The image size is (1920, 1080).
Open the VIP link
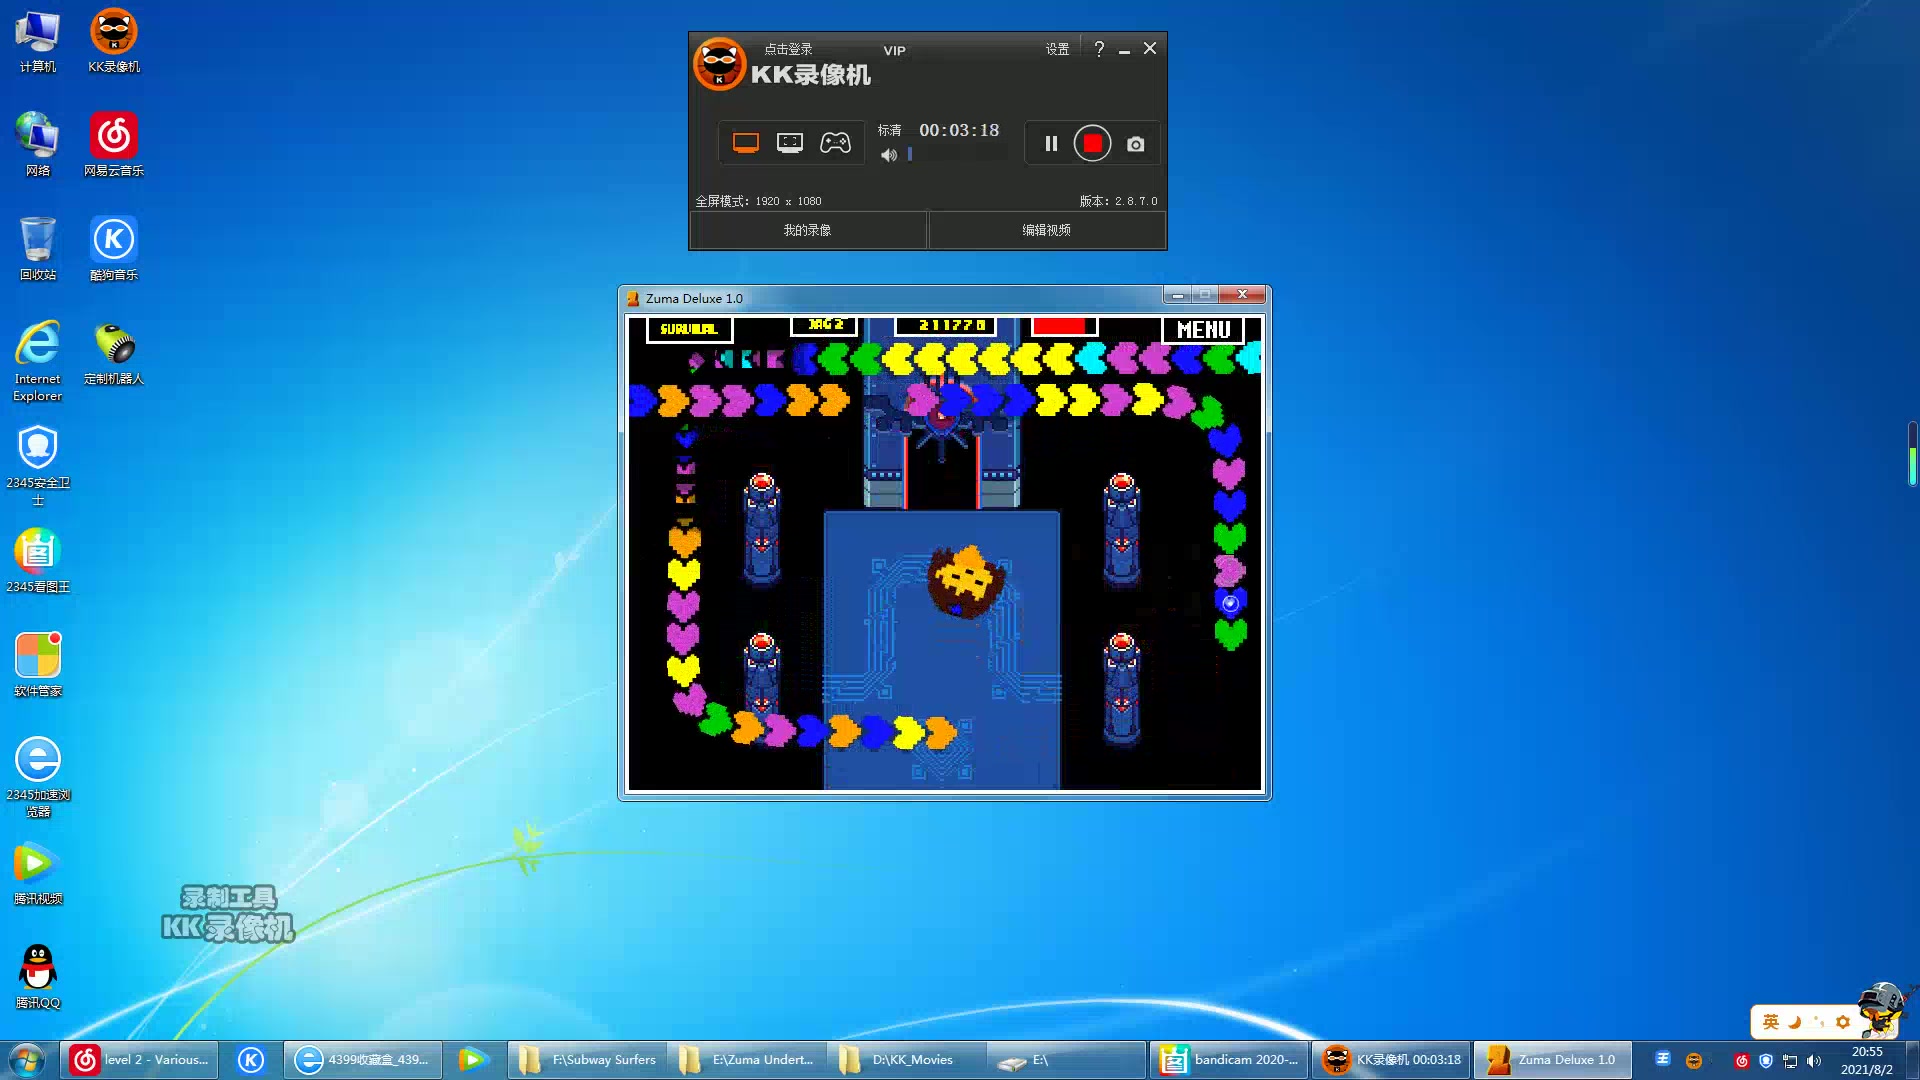894,50
